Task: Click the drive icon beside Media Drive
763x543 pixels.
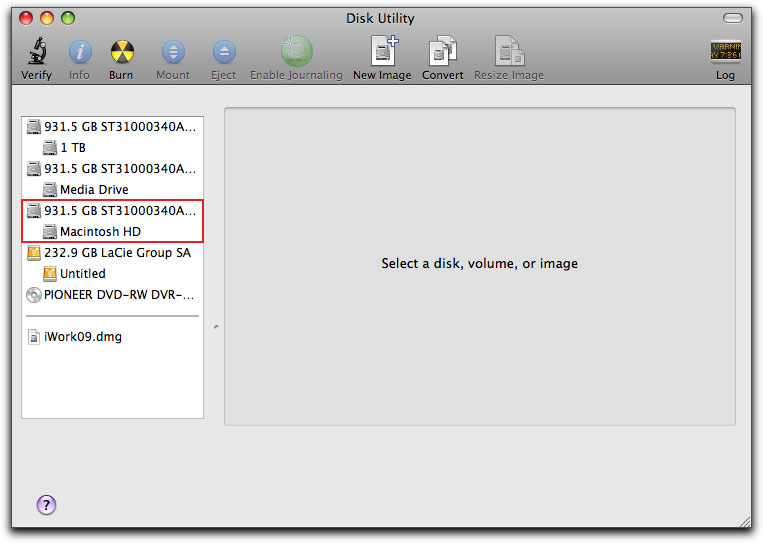Action: pyautogui.click(x=50, y=190)
